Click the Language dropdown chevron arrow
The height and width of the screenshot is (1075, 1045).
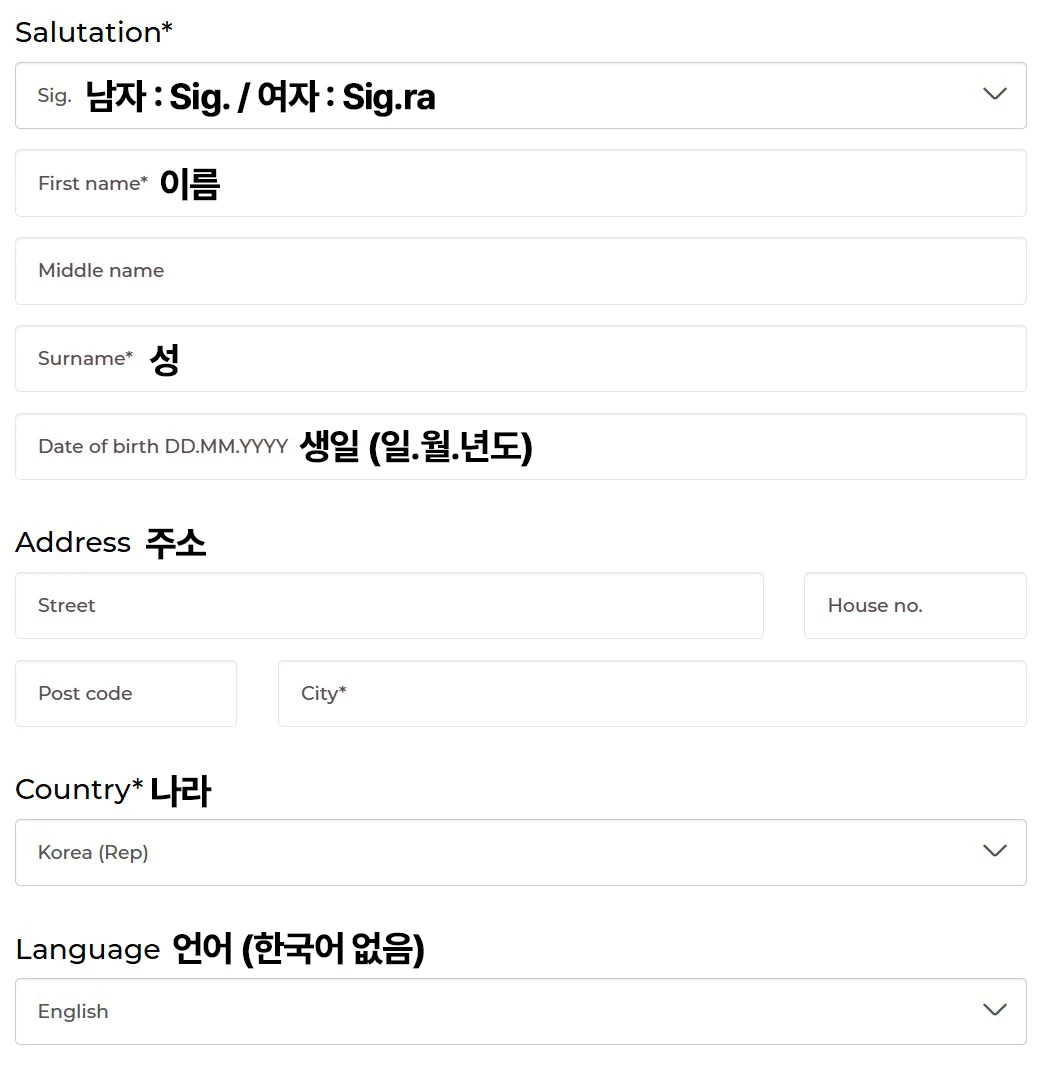[x=994, y=1010]
